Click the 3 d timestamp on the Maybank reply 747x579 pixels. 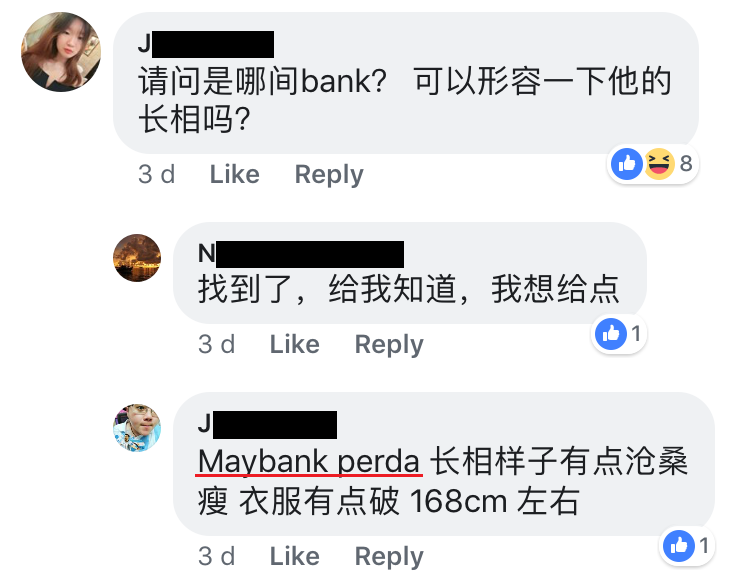pos(217,556)
